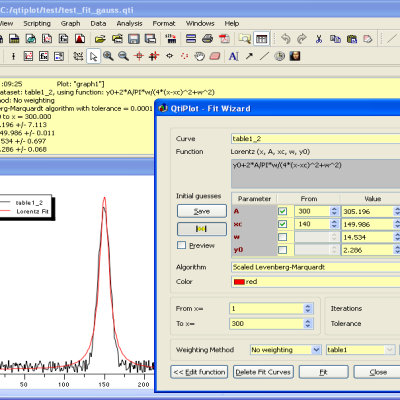Image resolution: width=400 pixels, height=400 pixels.
Task: Click the range selector button under Save
Action: pos(202,229)
